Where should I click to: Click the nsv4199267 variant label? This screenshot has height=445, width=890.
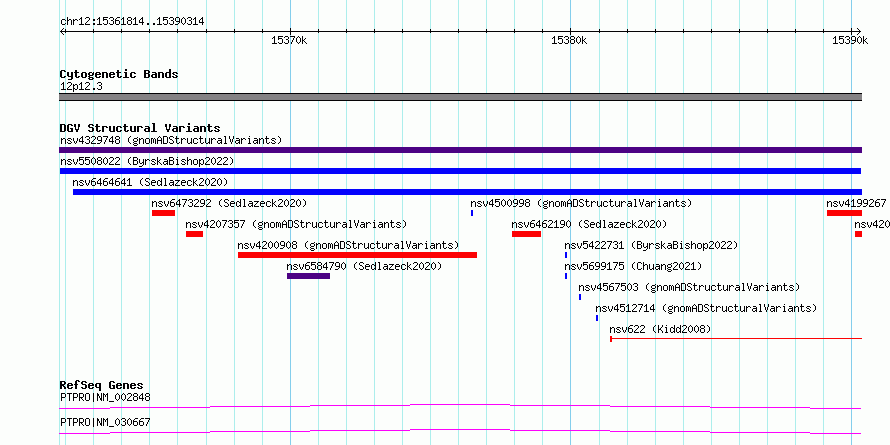pyautogui.click(x=856, y=203)
